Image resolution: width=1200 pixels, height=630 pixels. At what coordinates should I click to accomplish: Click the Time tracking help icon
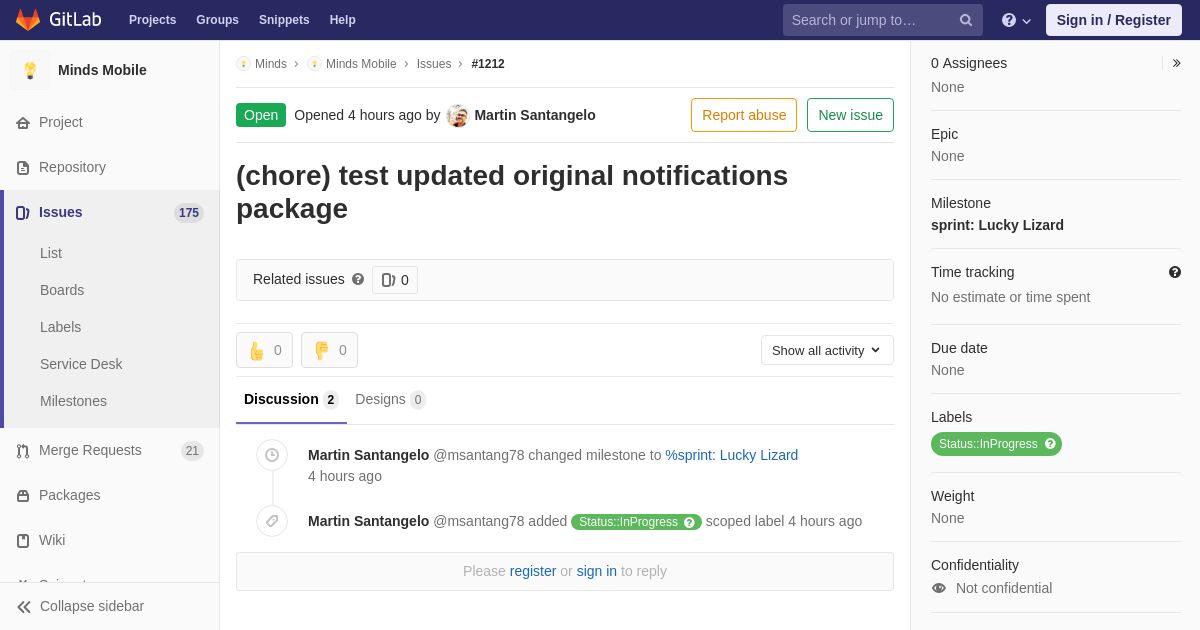[x=1174, y=272]
